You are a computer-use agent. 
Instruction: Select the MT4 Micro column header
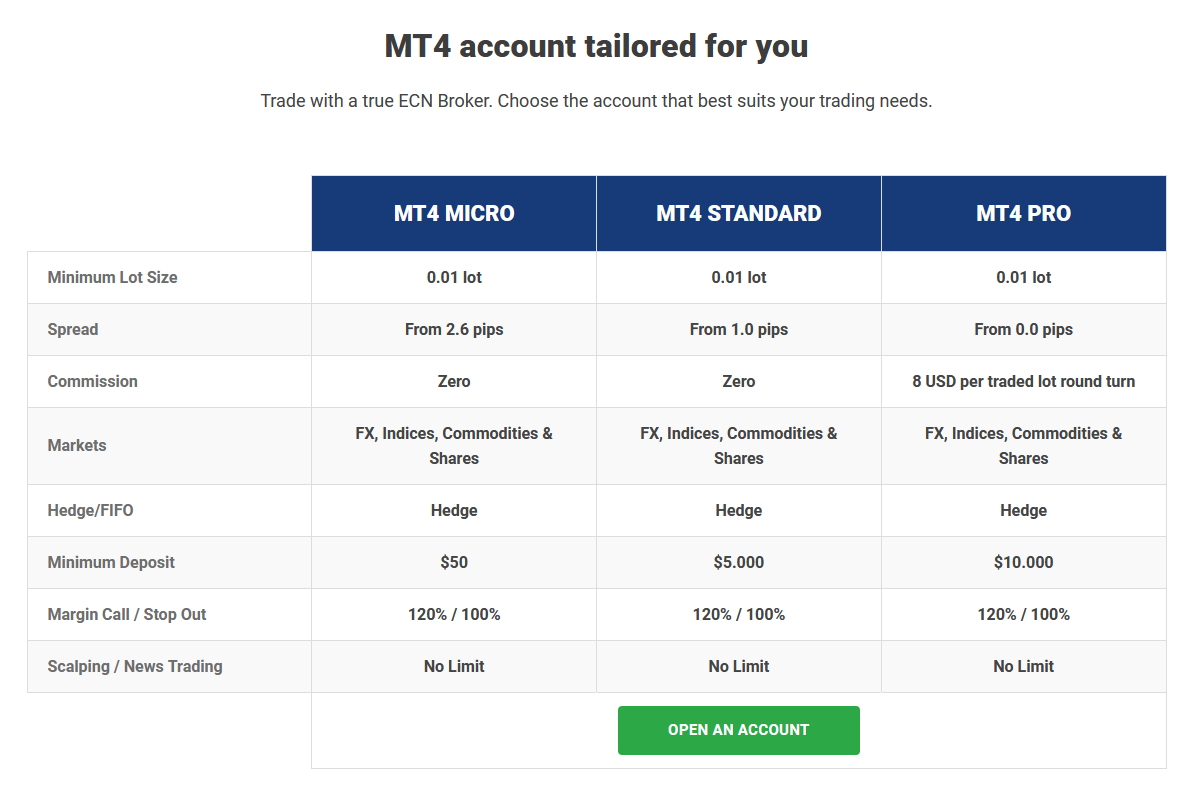tap(454, 213)
